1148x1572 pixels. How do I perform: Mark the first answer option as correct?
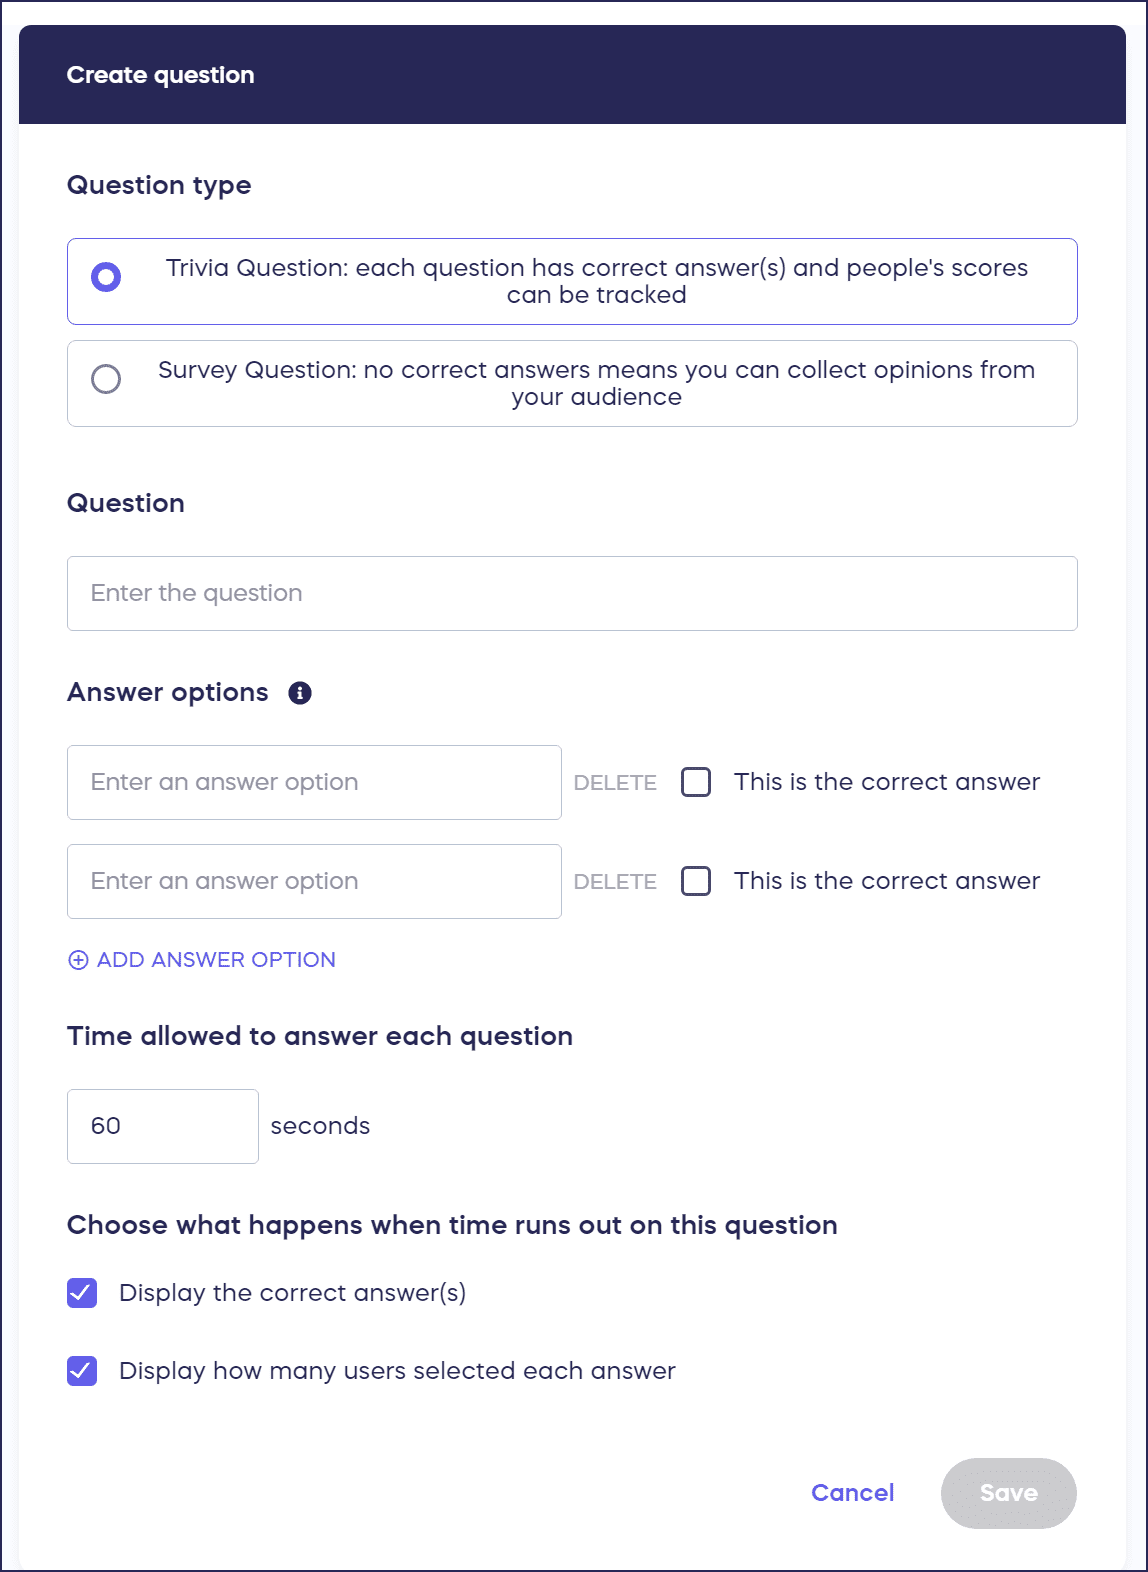point(696,782)
